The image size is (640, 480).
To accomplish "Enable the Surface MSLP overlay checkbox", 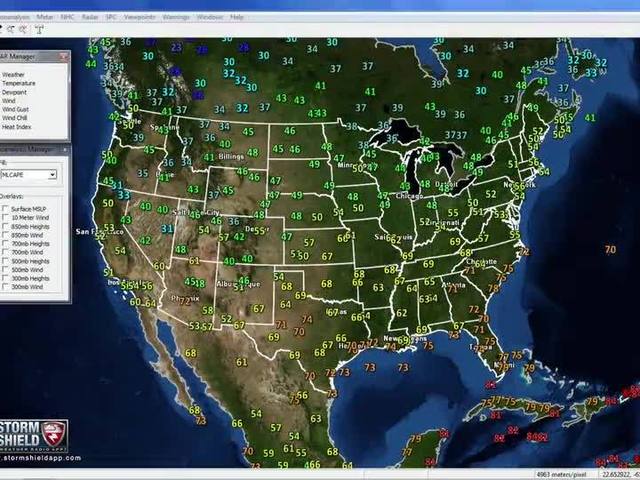I will [6, 209].
